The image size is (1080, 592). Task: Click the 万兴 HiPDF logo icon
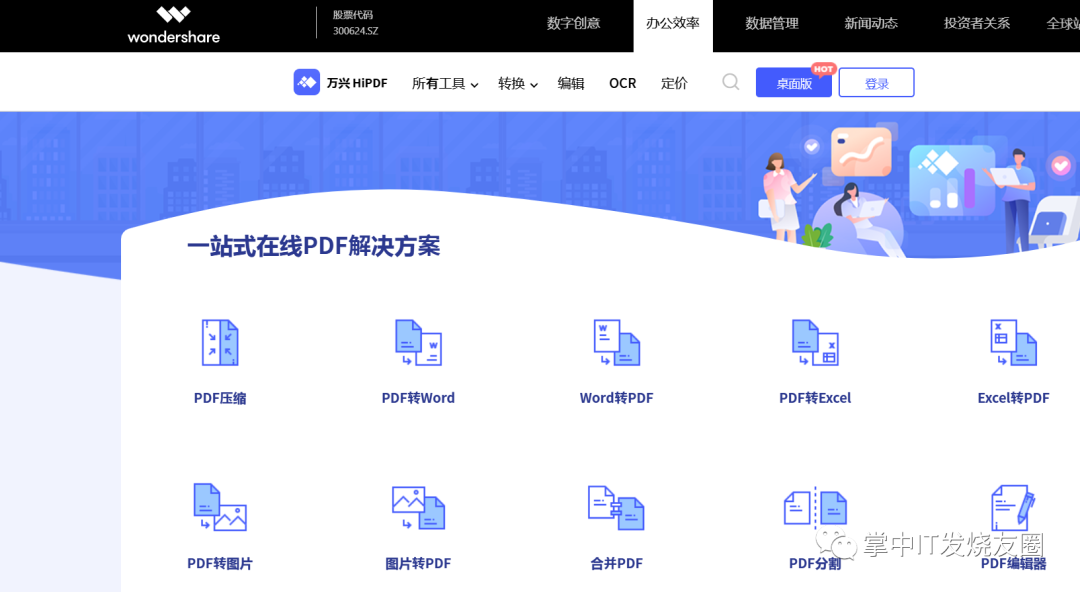[x=307, y=83]
